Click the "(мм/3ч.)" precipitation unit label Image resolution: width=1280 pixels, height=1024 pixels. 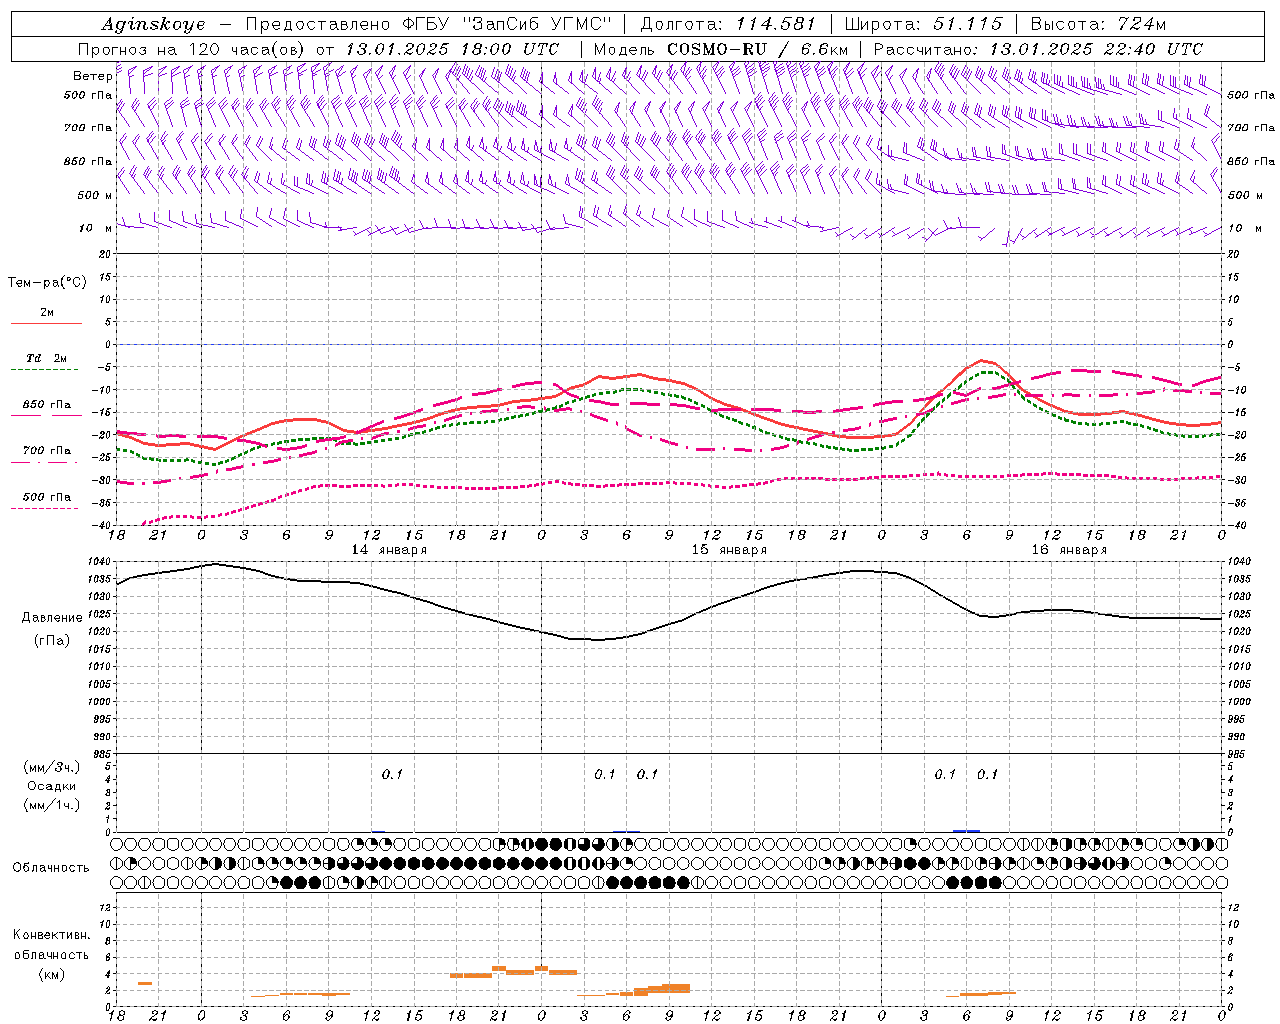click(x=52, y=767)
